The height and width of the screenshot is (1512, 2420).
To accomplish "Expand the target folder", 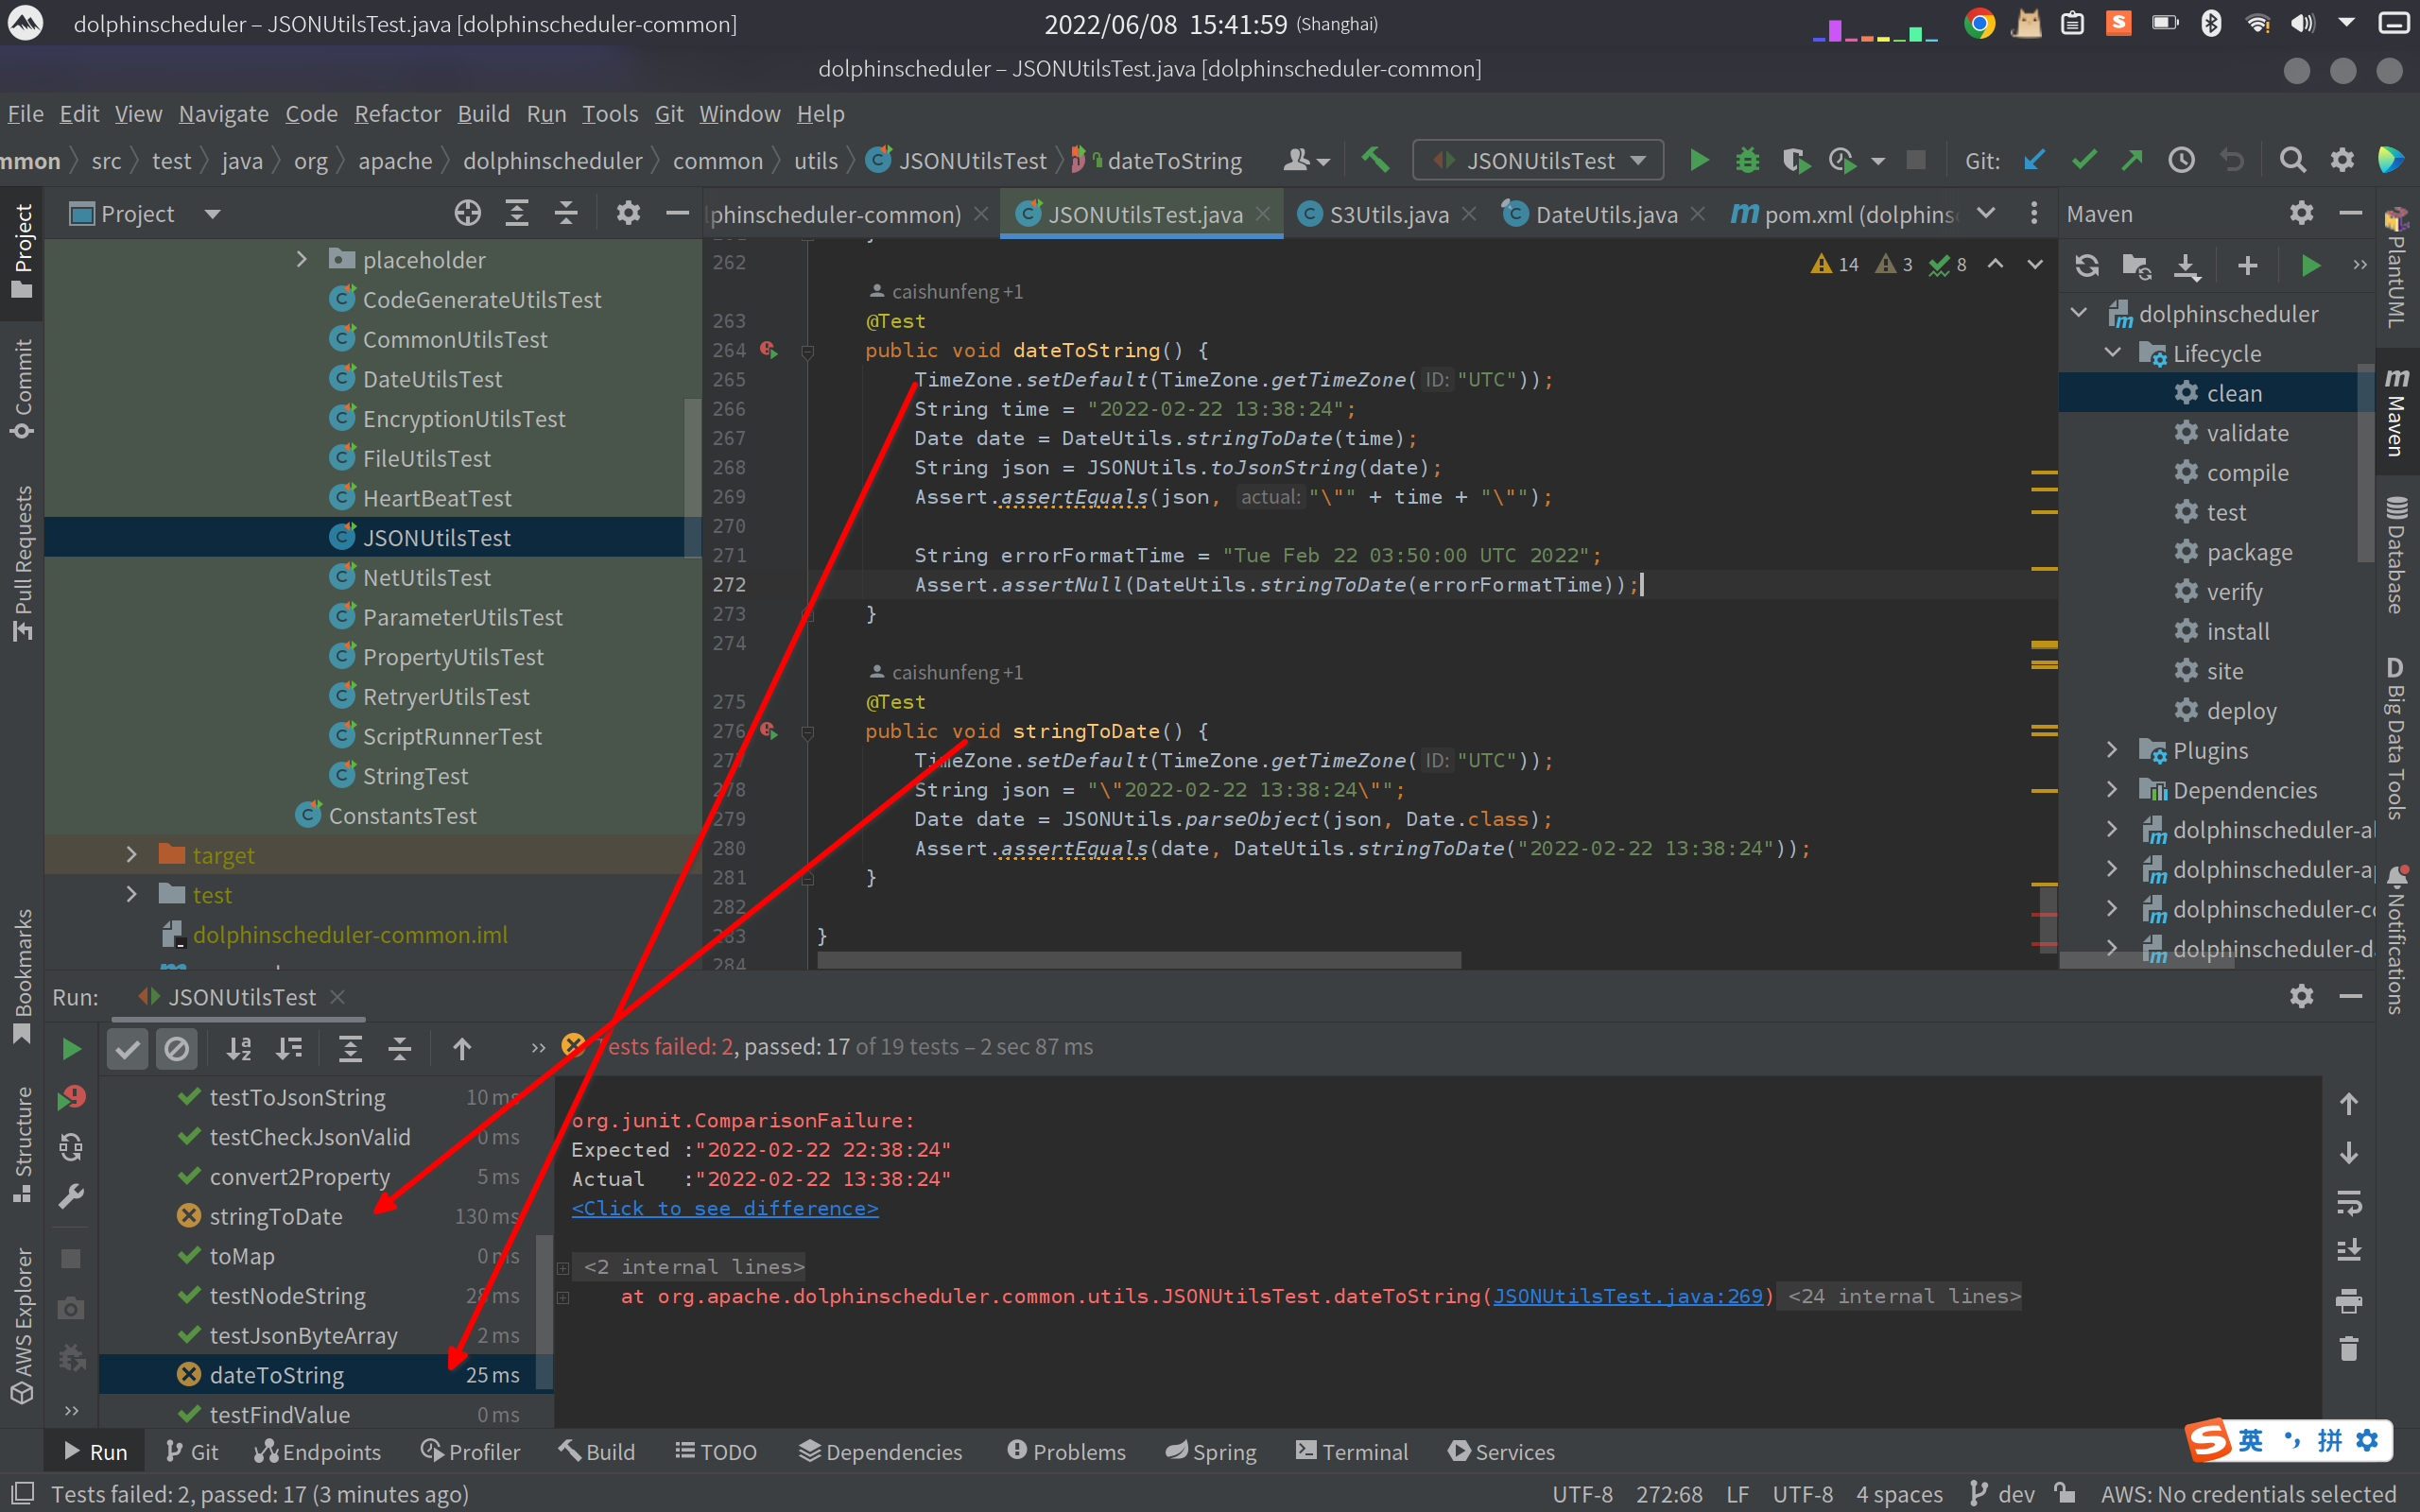I will coord(131,855).
